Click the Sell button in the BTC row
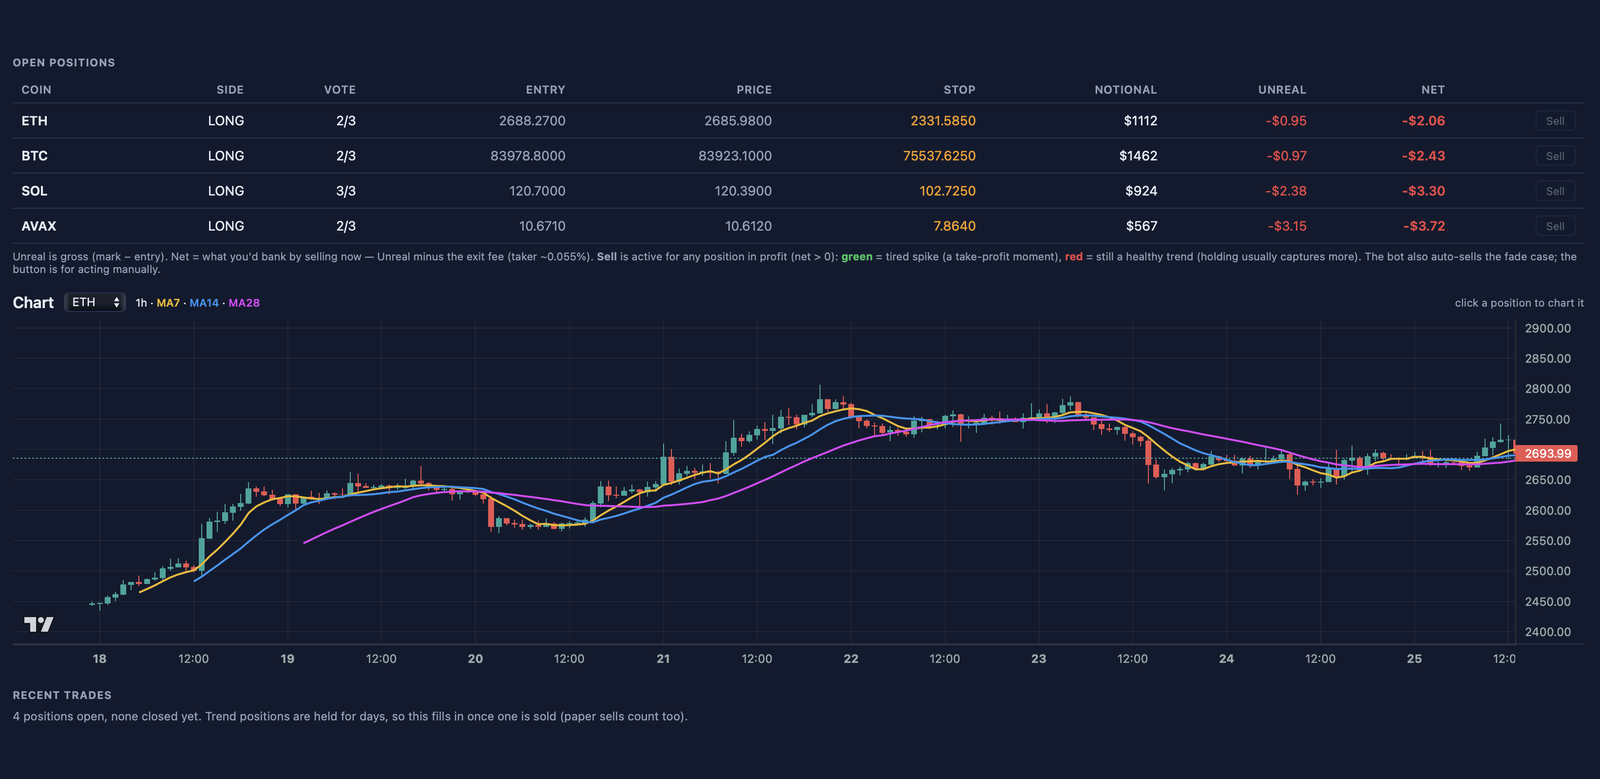Screen dimensions: 1600x779 (1555, 156)
